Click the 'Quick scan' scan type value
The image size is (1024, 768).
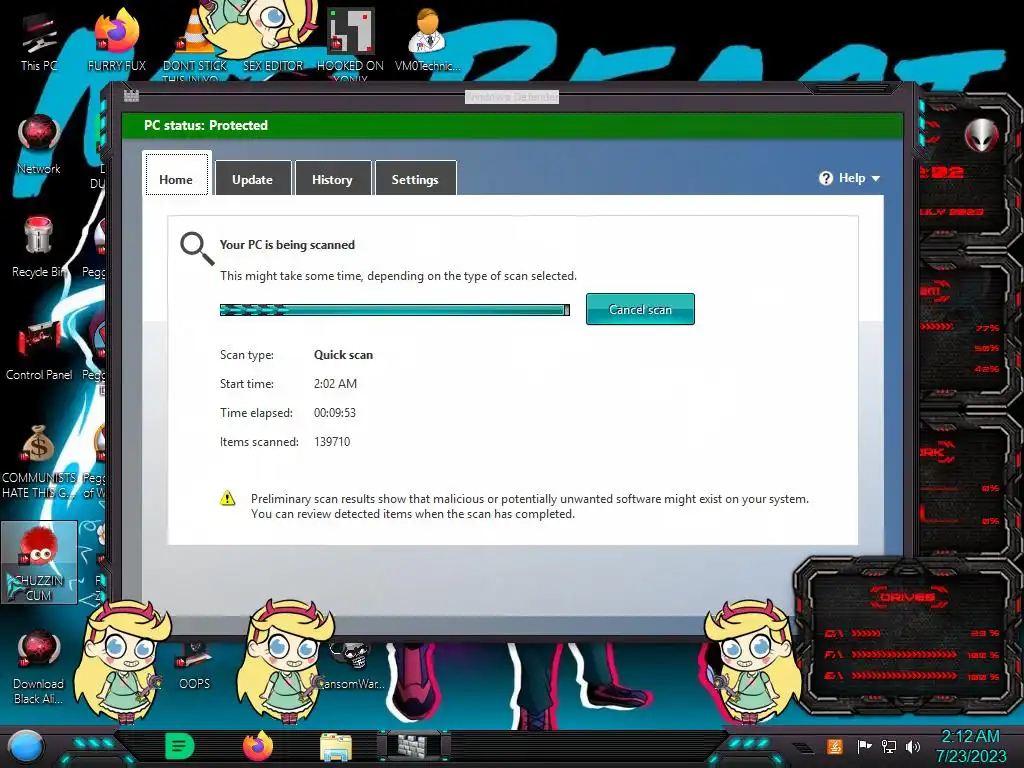344,355
